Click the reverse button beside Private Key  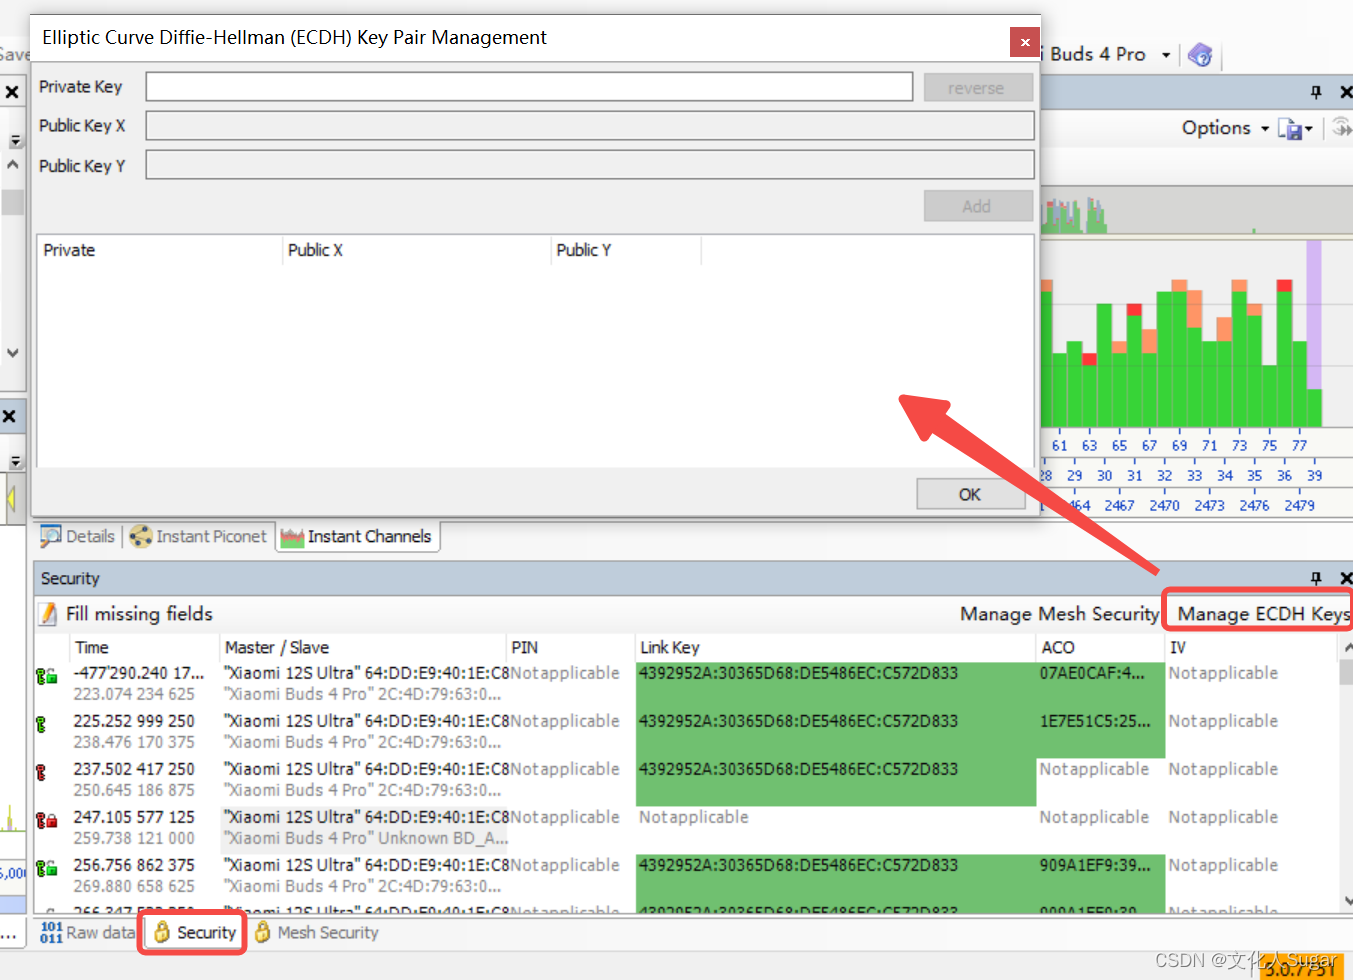click(978, 87)
